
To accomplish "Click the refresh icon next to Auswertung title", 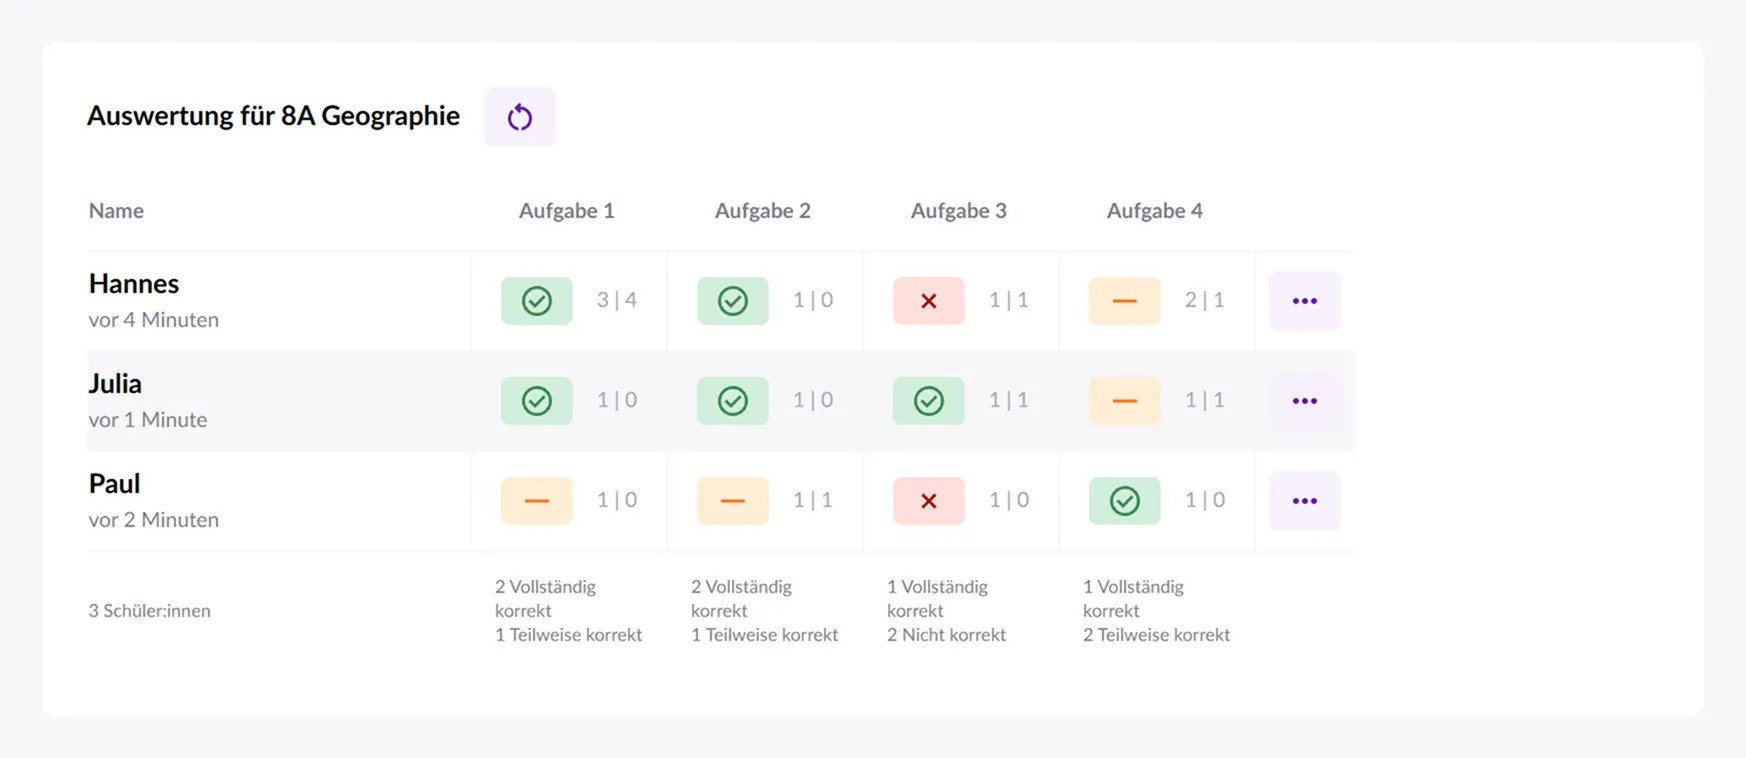I will coord(519,117).
